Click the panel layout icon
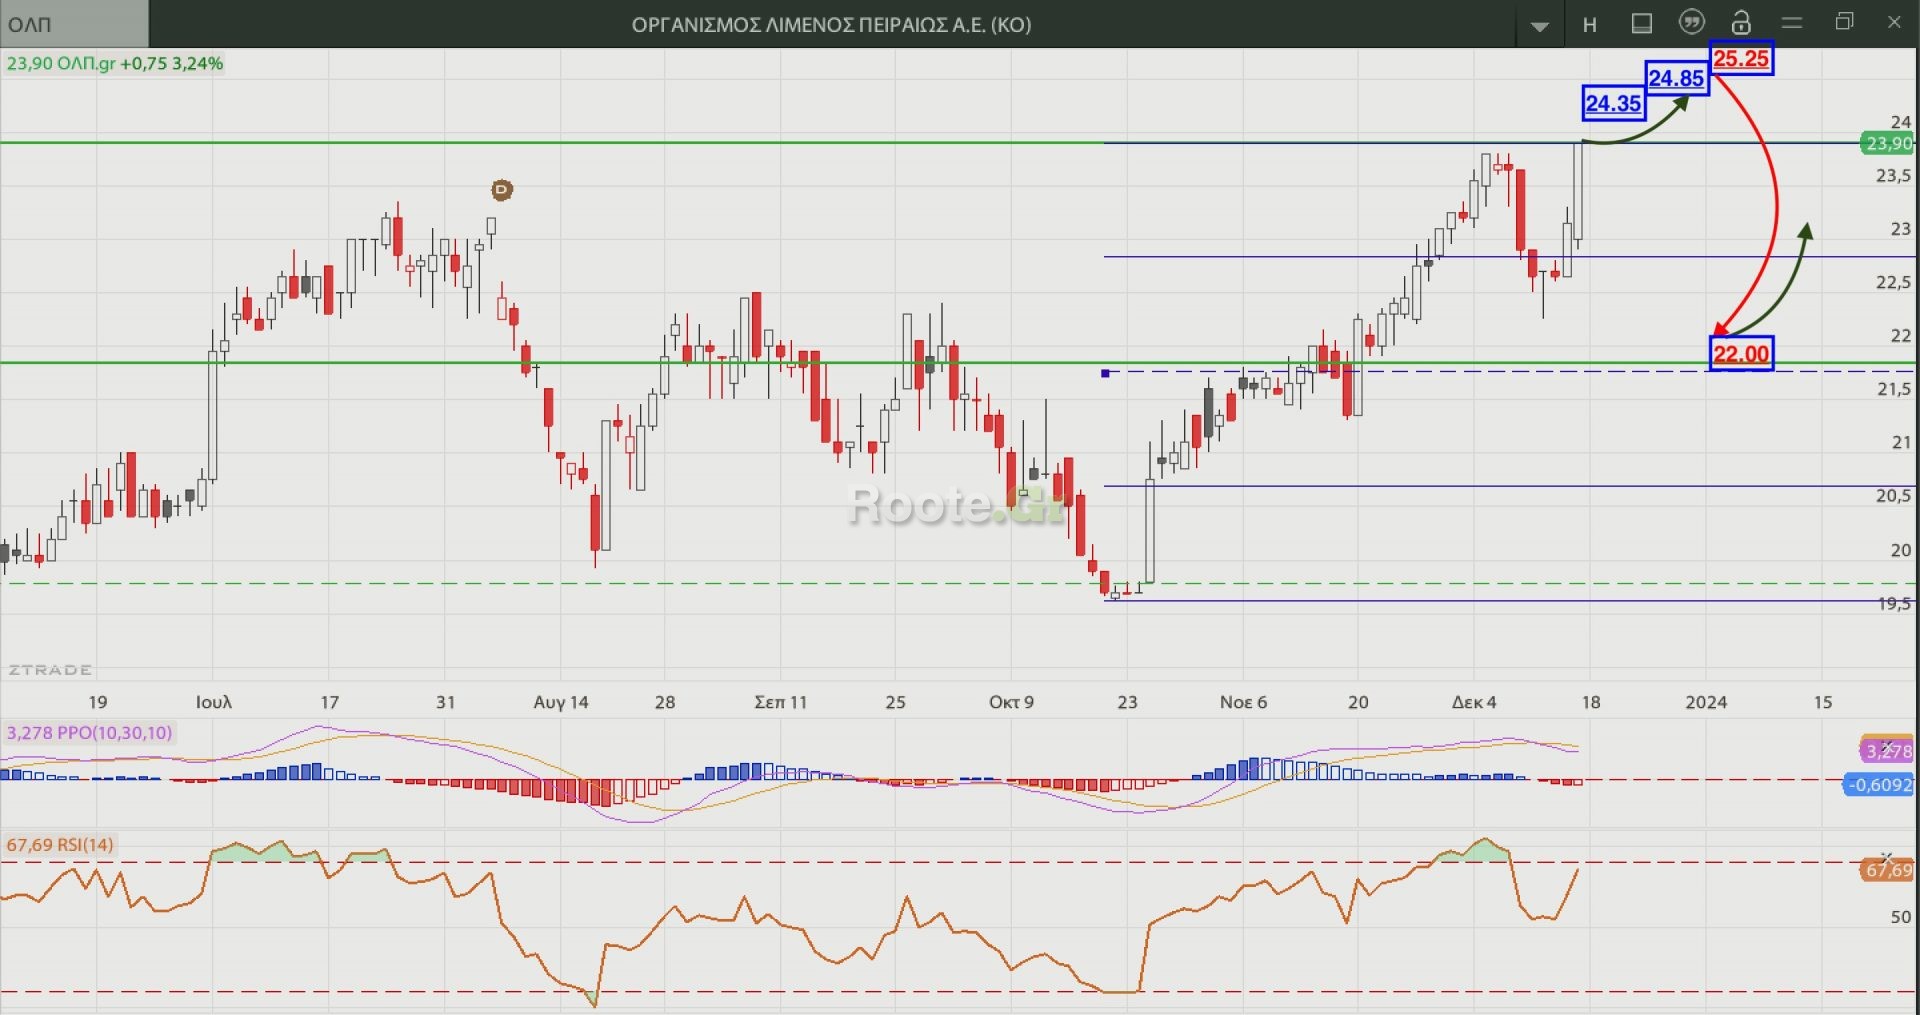The height and width of the screenshot is (1015, 1920). click(x=1642, y=24)
